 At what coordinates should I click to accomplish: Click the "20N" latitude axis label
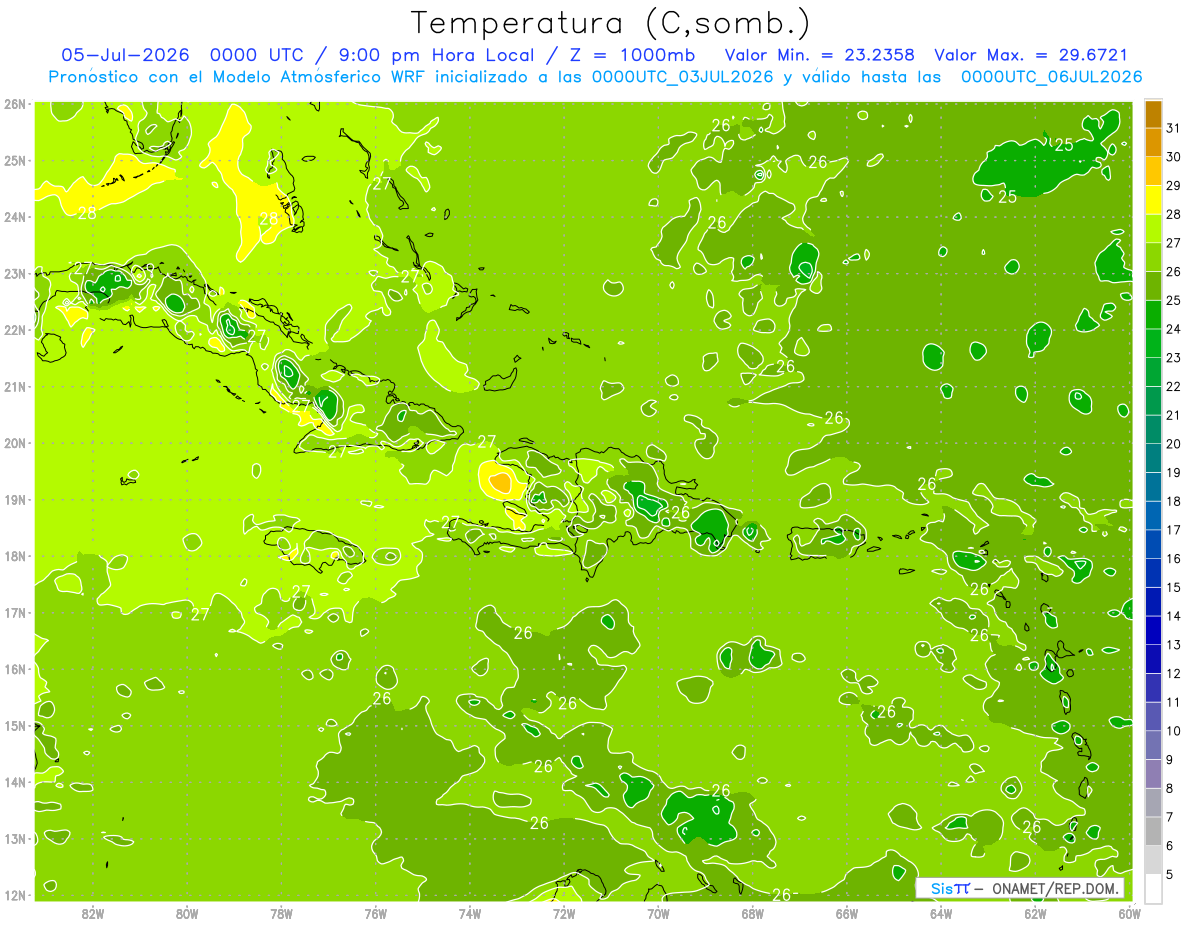pos(15,443)
